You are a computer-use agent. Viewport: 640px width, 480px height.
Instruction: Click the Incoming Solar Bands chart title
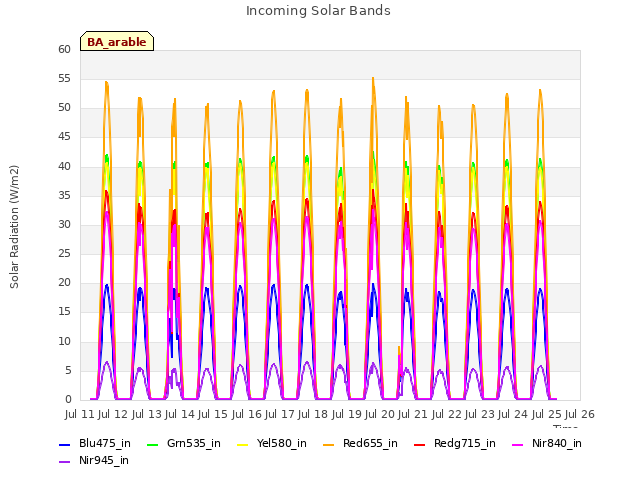pyautogui.click(x=318, y=11)
